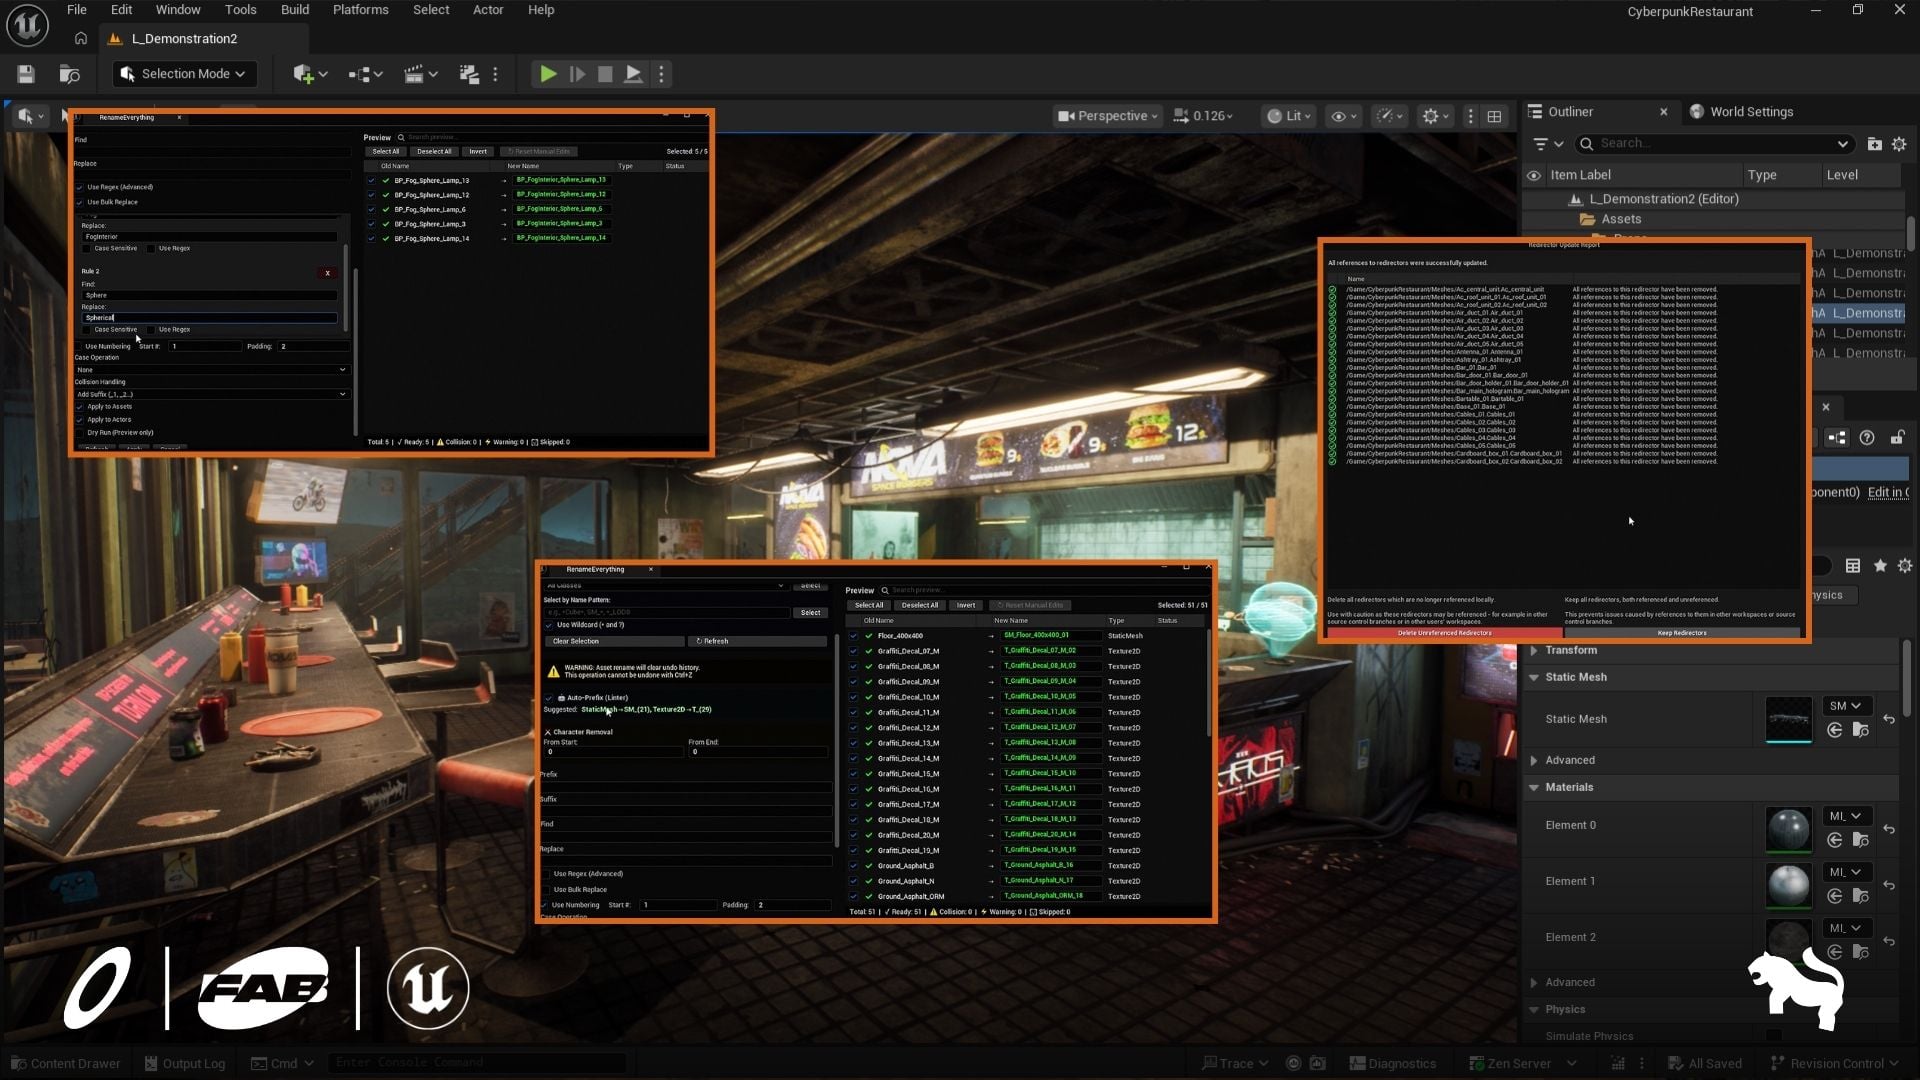The height and width of the screenshot is (1080, 1920).
Task: Browse to Static Mesh asset via folder icon
Action: click(1862, 730)
